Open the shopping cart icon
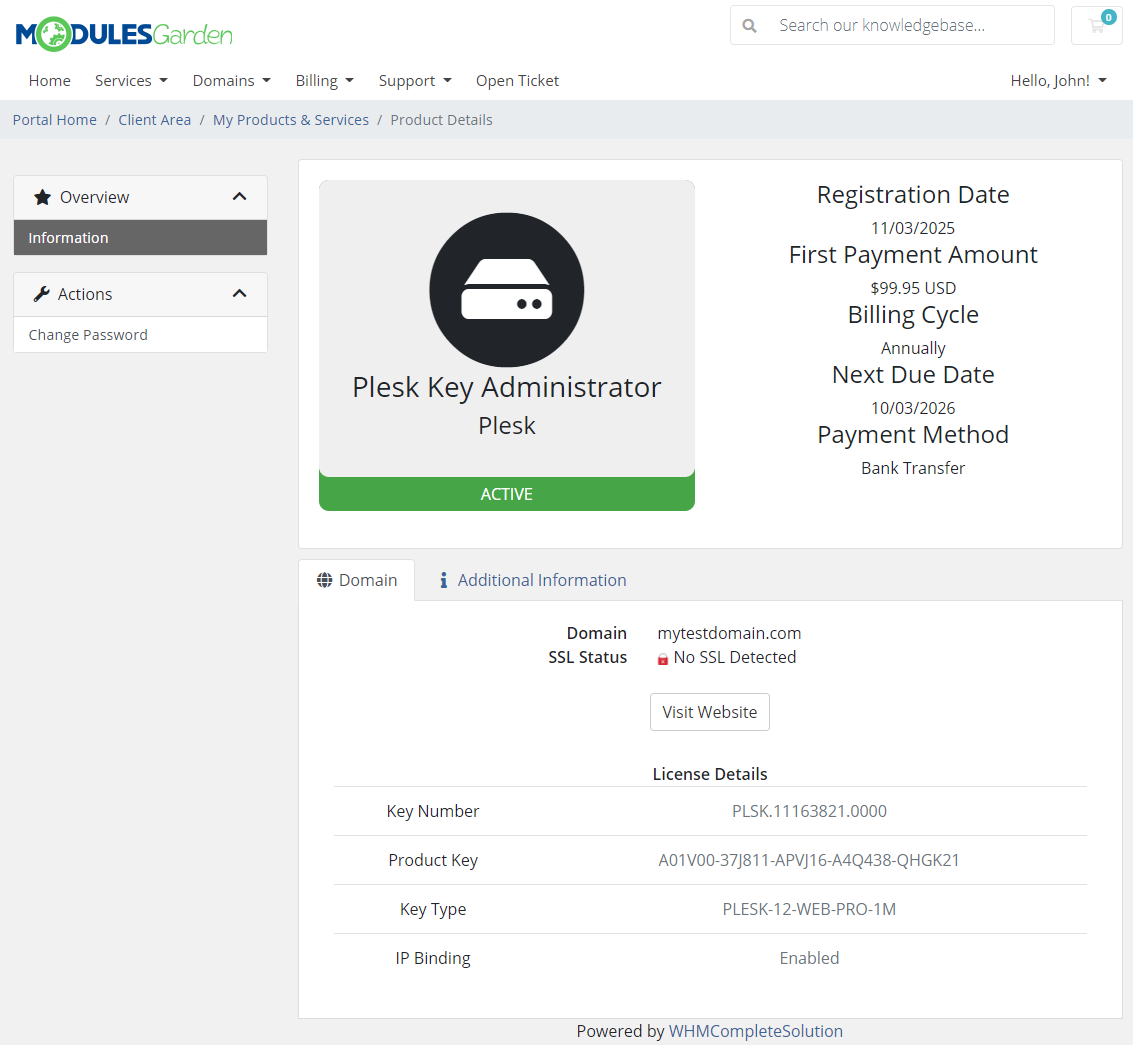 click(x=1096, y=25)
